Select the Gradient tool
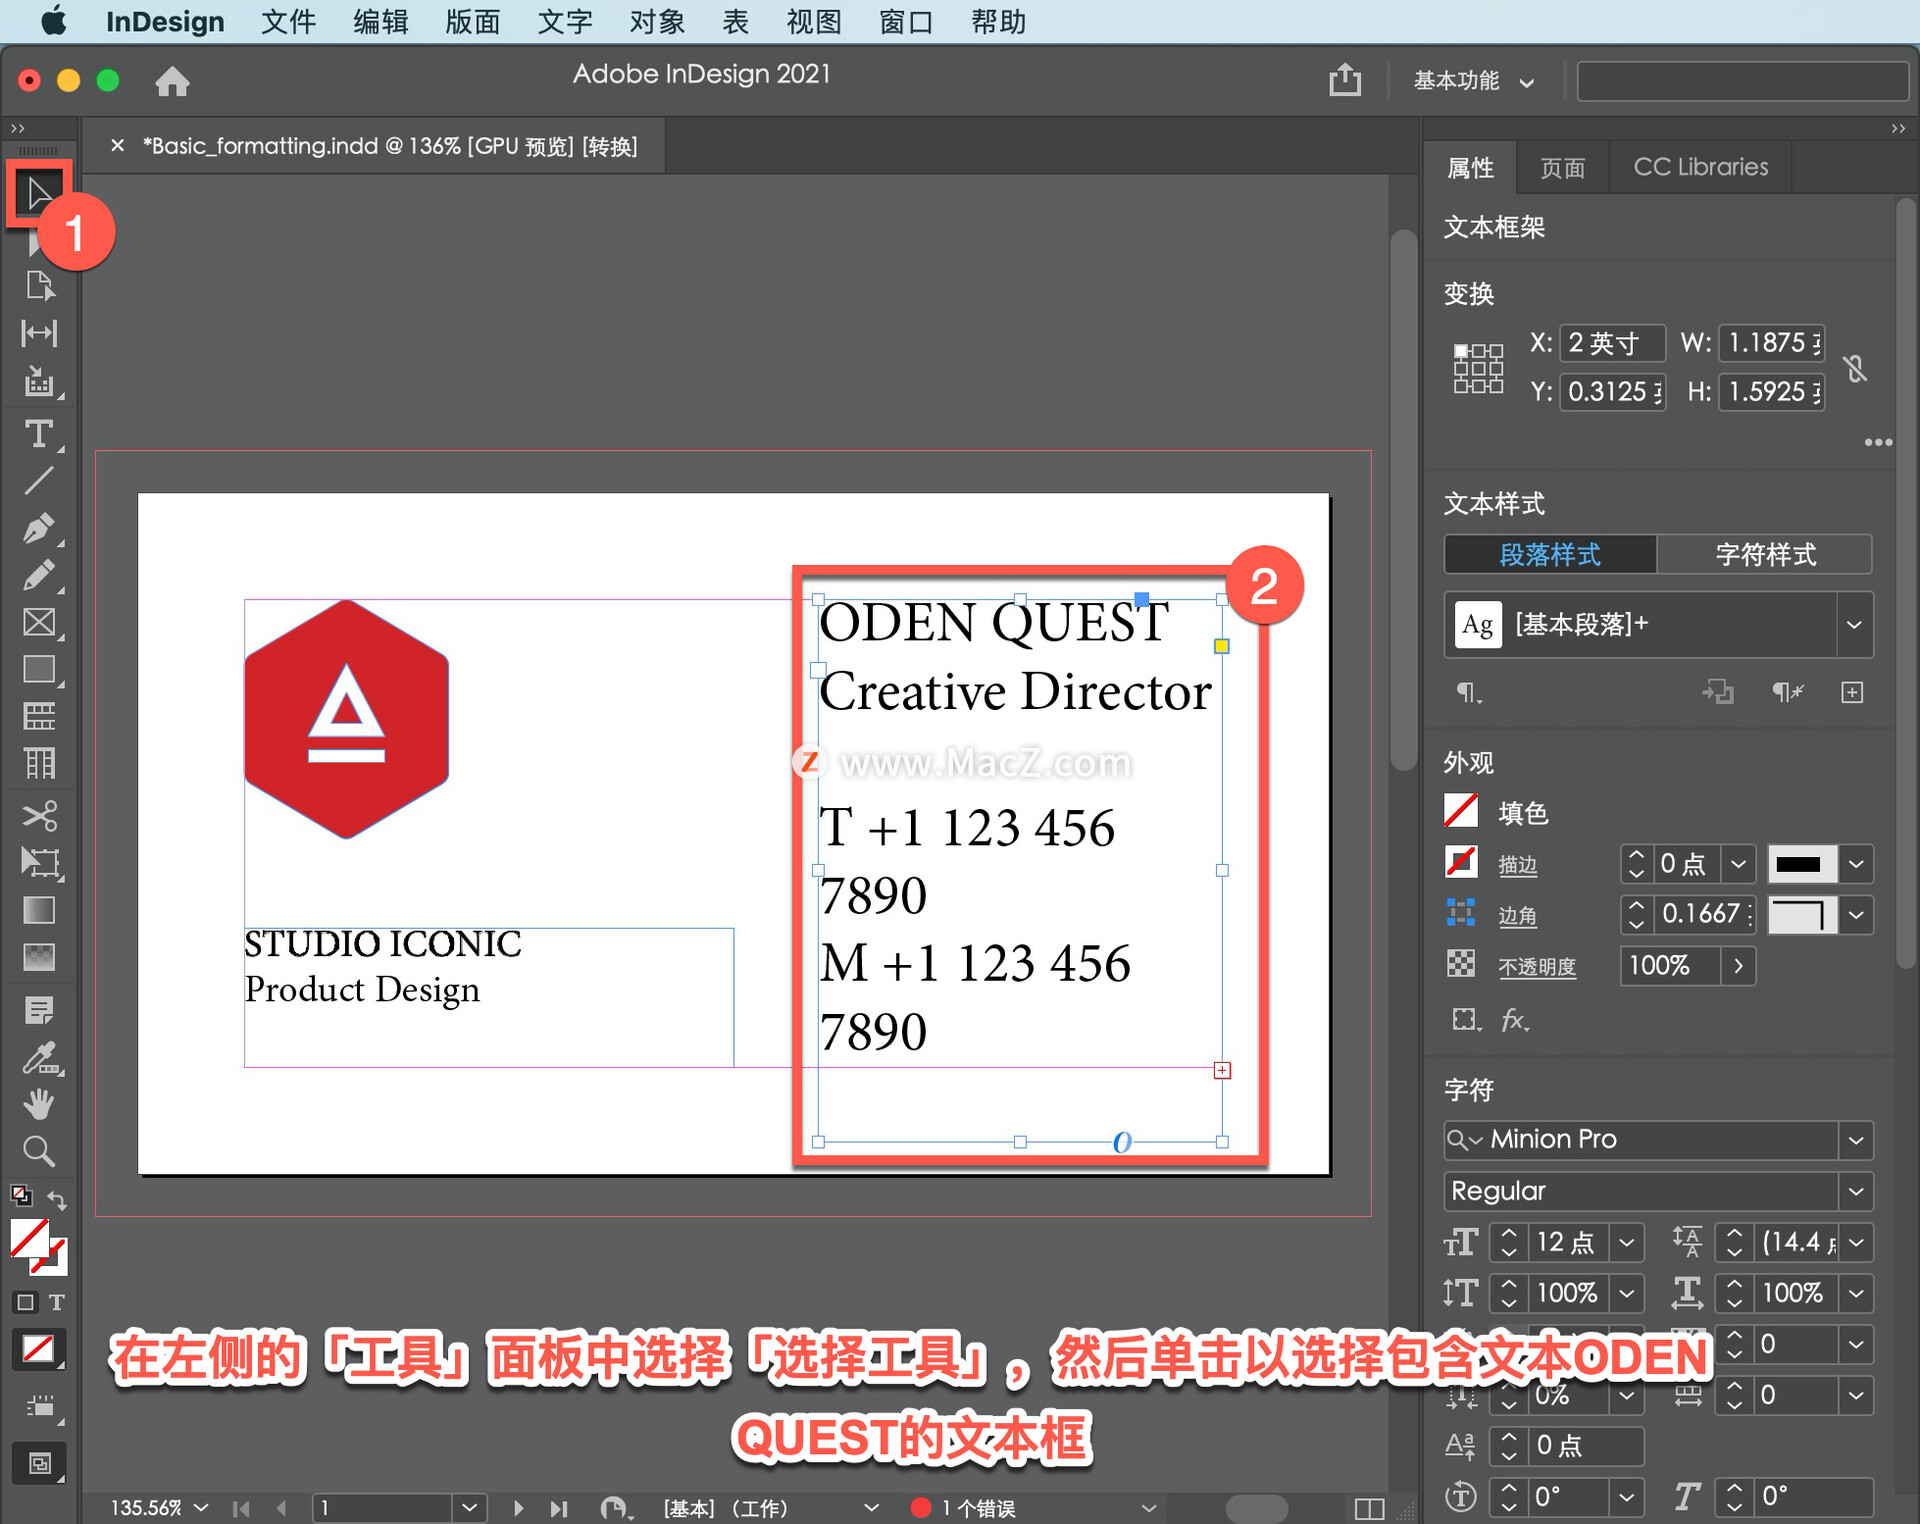Image resolution: width=1920 pixels, height=1524 pixels. coord(40,910)
